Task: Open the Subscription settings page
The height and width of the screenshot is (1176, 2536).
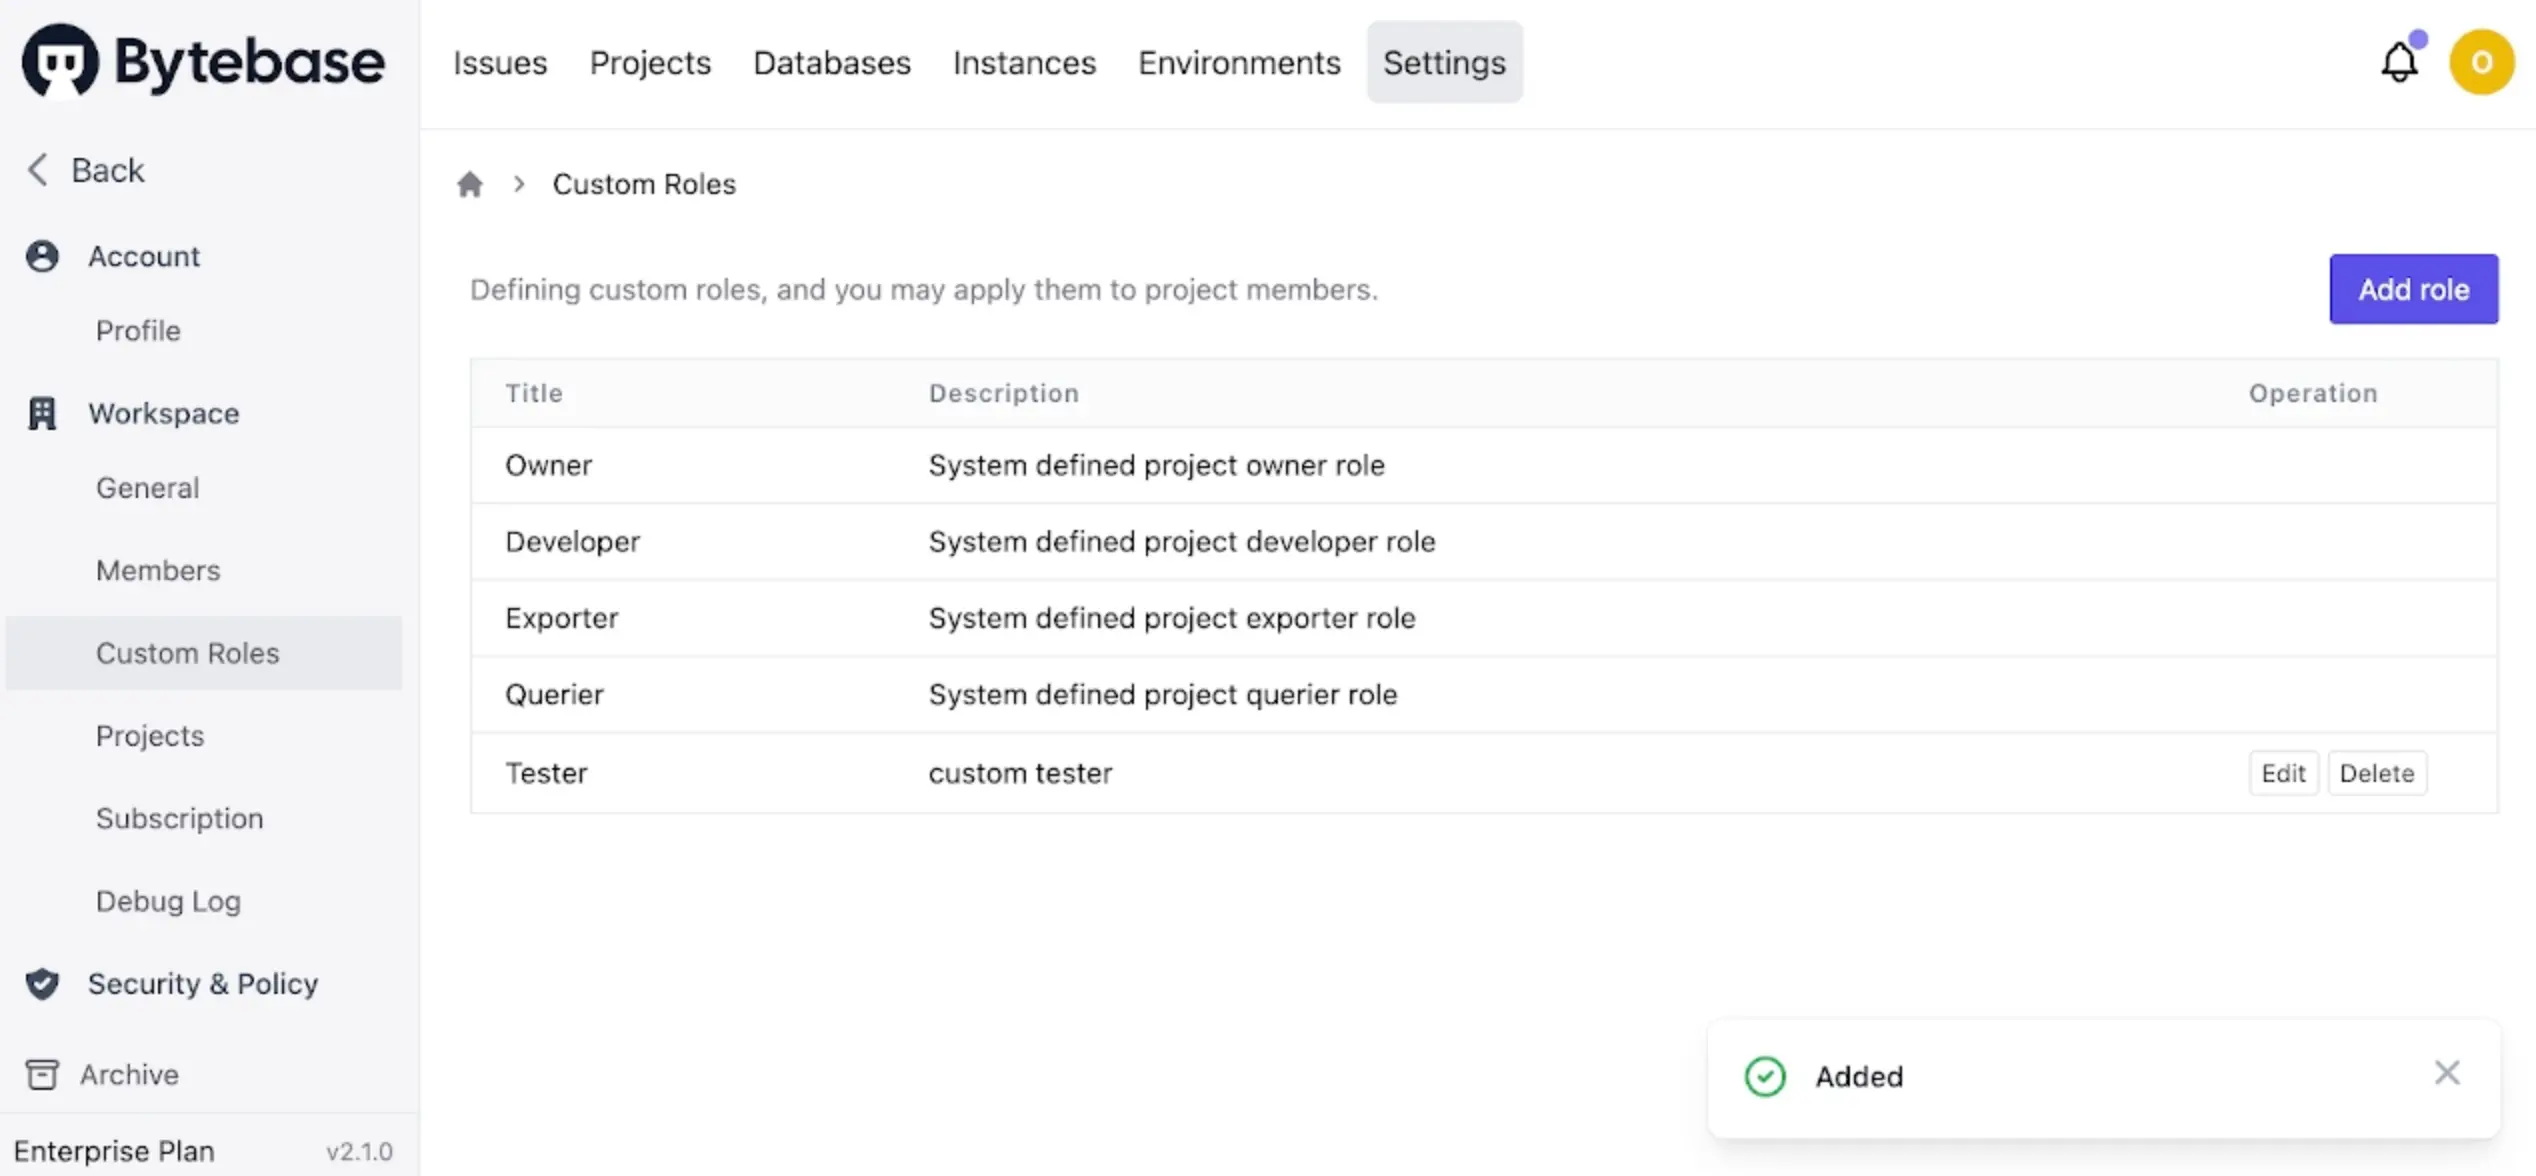Action: [x=180, y=818]
